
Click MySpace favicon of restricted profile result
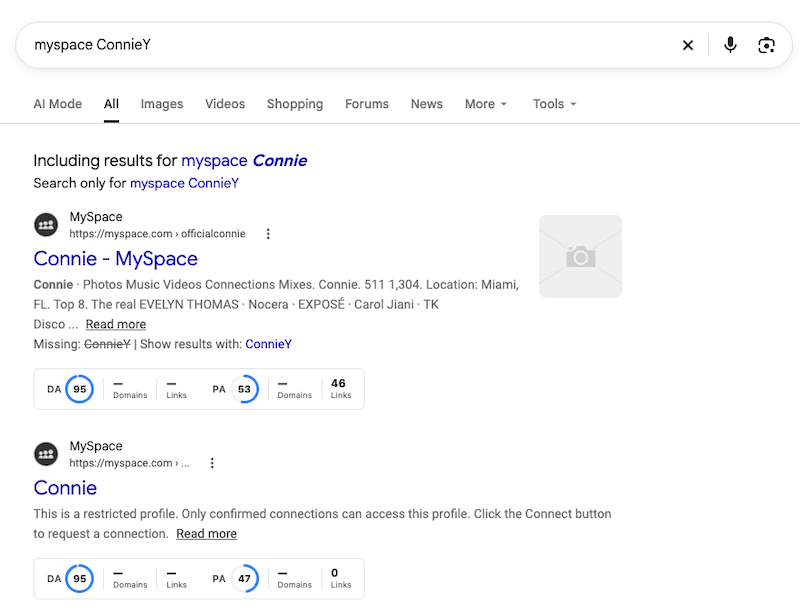pos(46,454)
